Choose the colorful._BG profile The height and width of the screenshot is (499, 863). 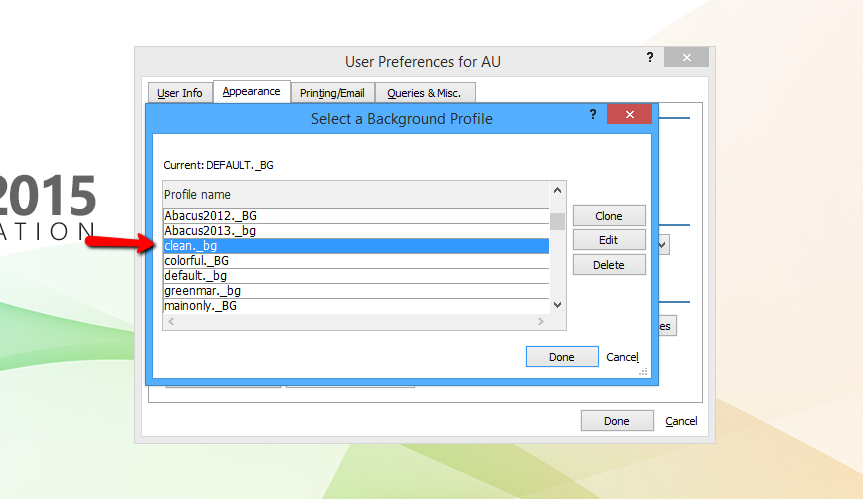(x=356, y=261)
